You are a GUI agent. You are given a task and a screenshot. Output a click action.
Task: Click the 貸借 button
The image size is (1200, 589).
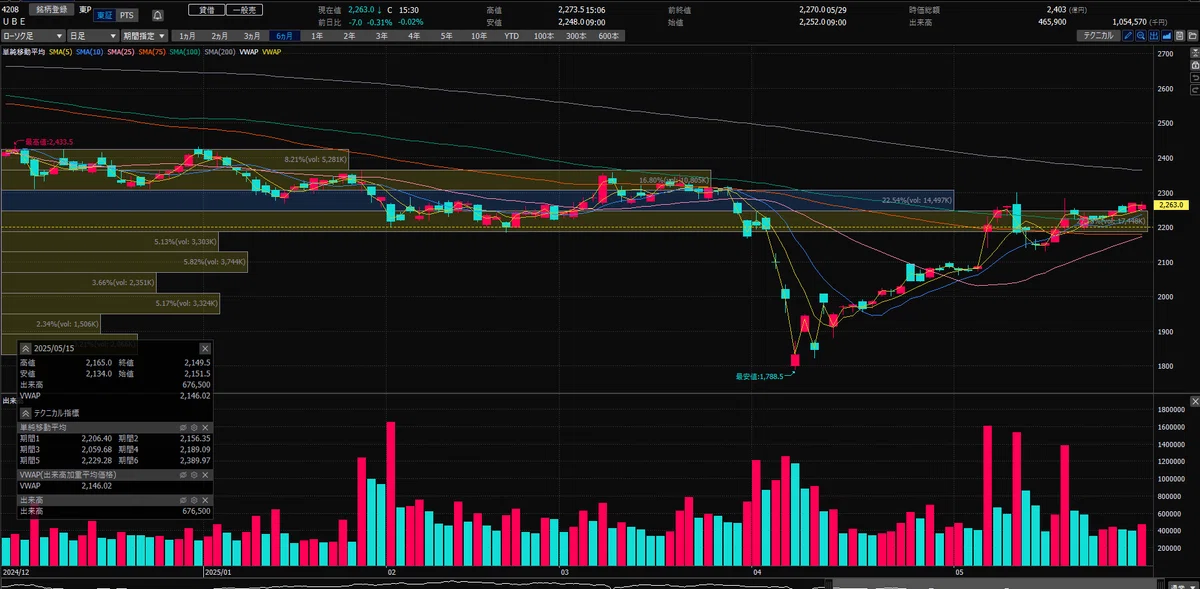[205, 8]
